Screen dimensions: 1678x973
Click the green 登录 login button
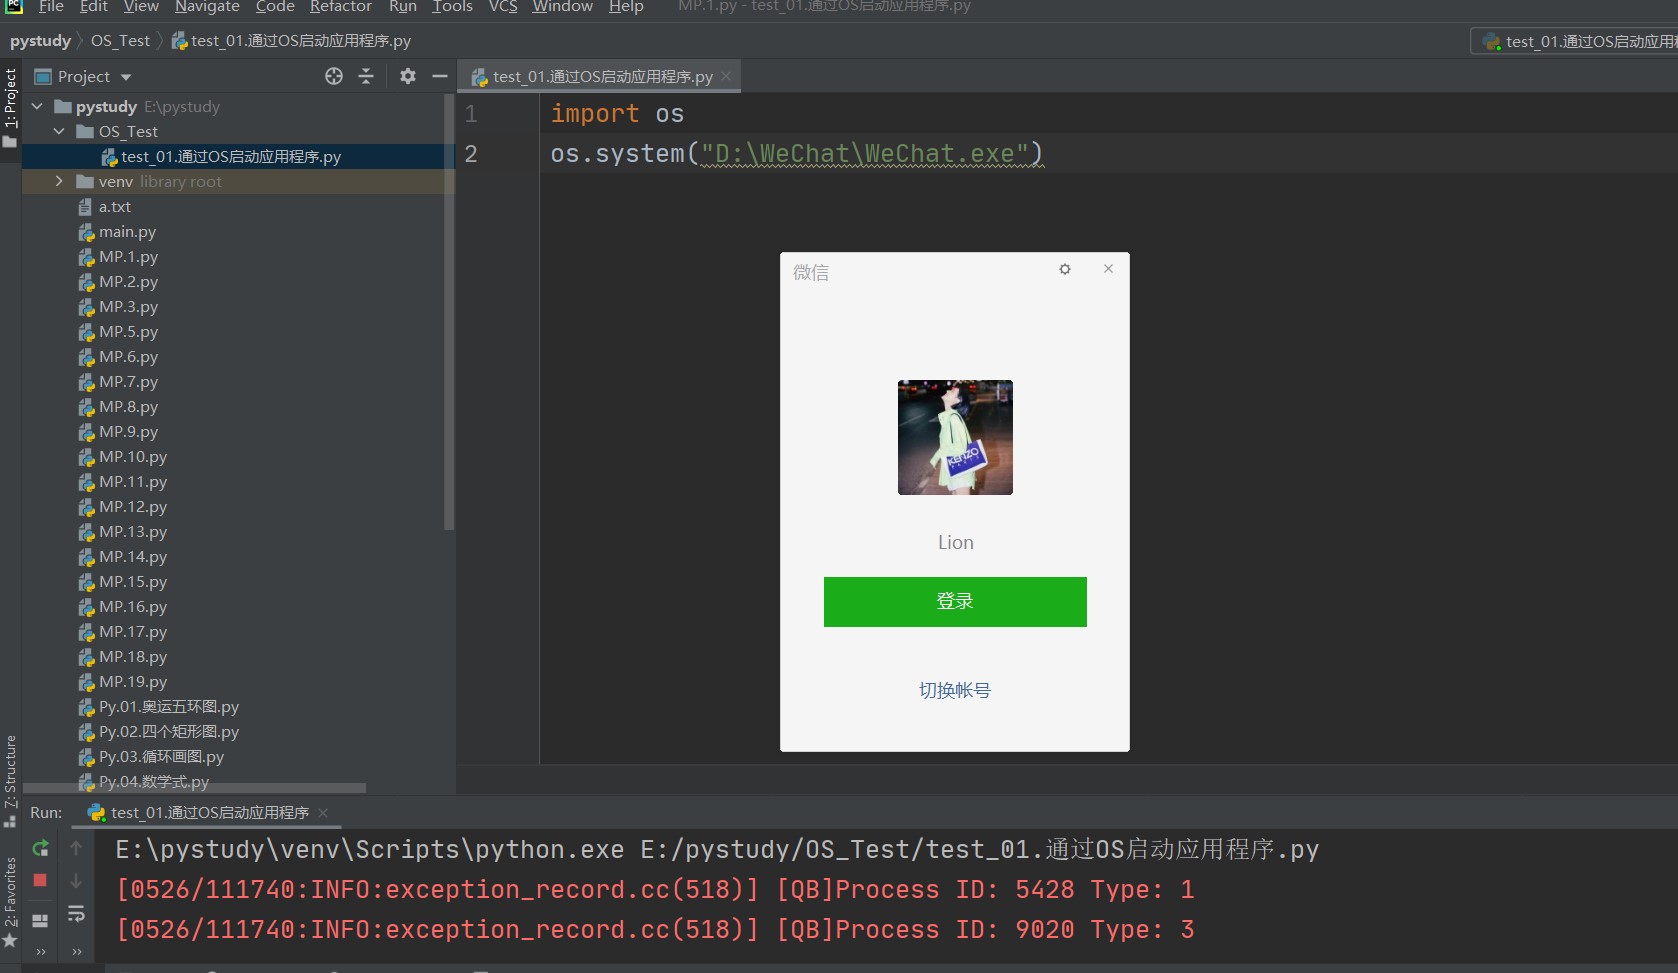[955, 602]
